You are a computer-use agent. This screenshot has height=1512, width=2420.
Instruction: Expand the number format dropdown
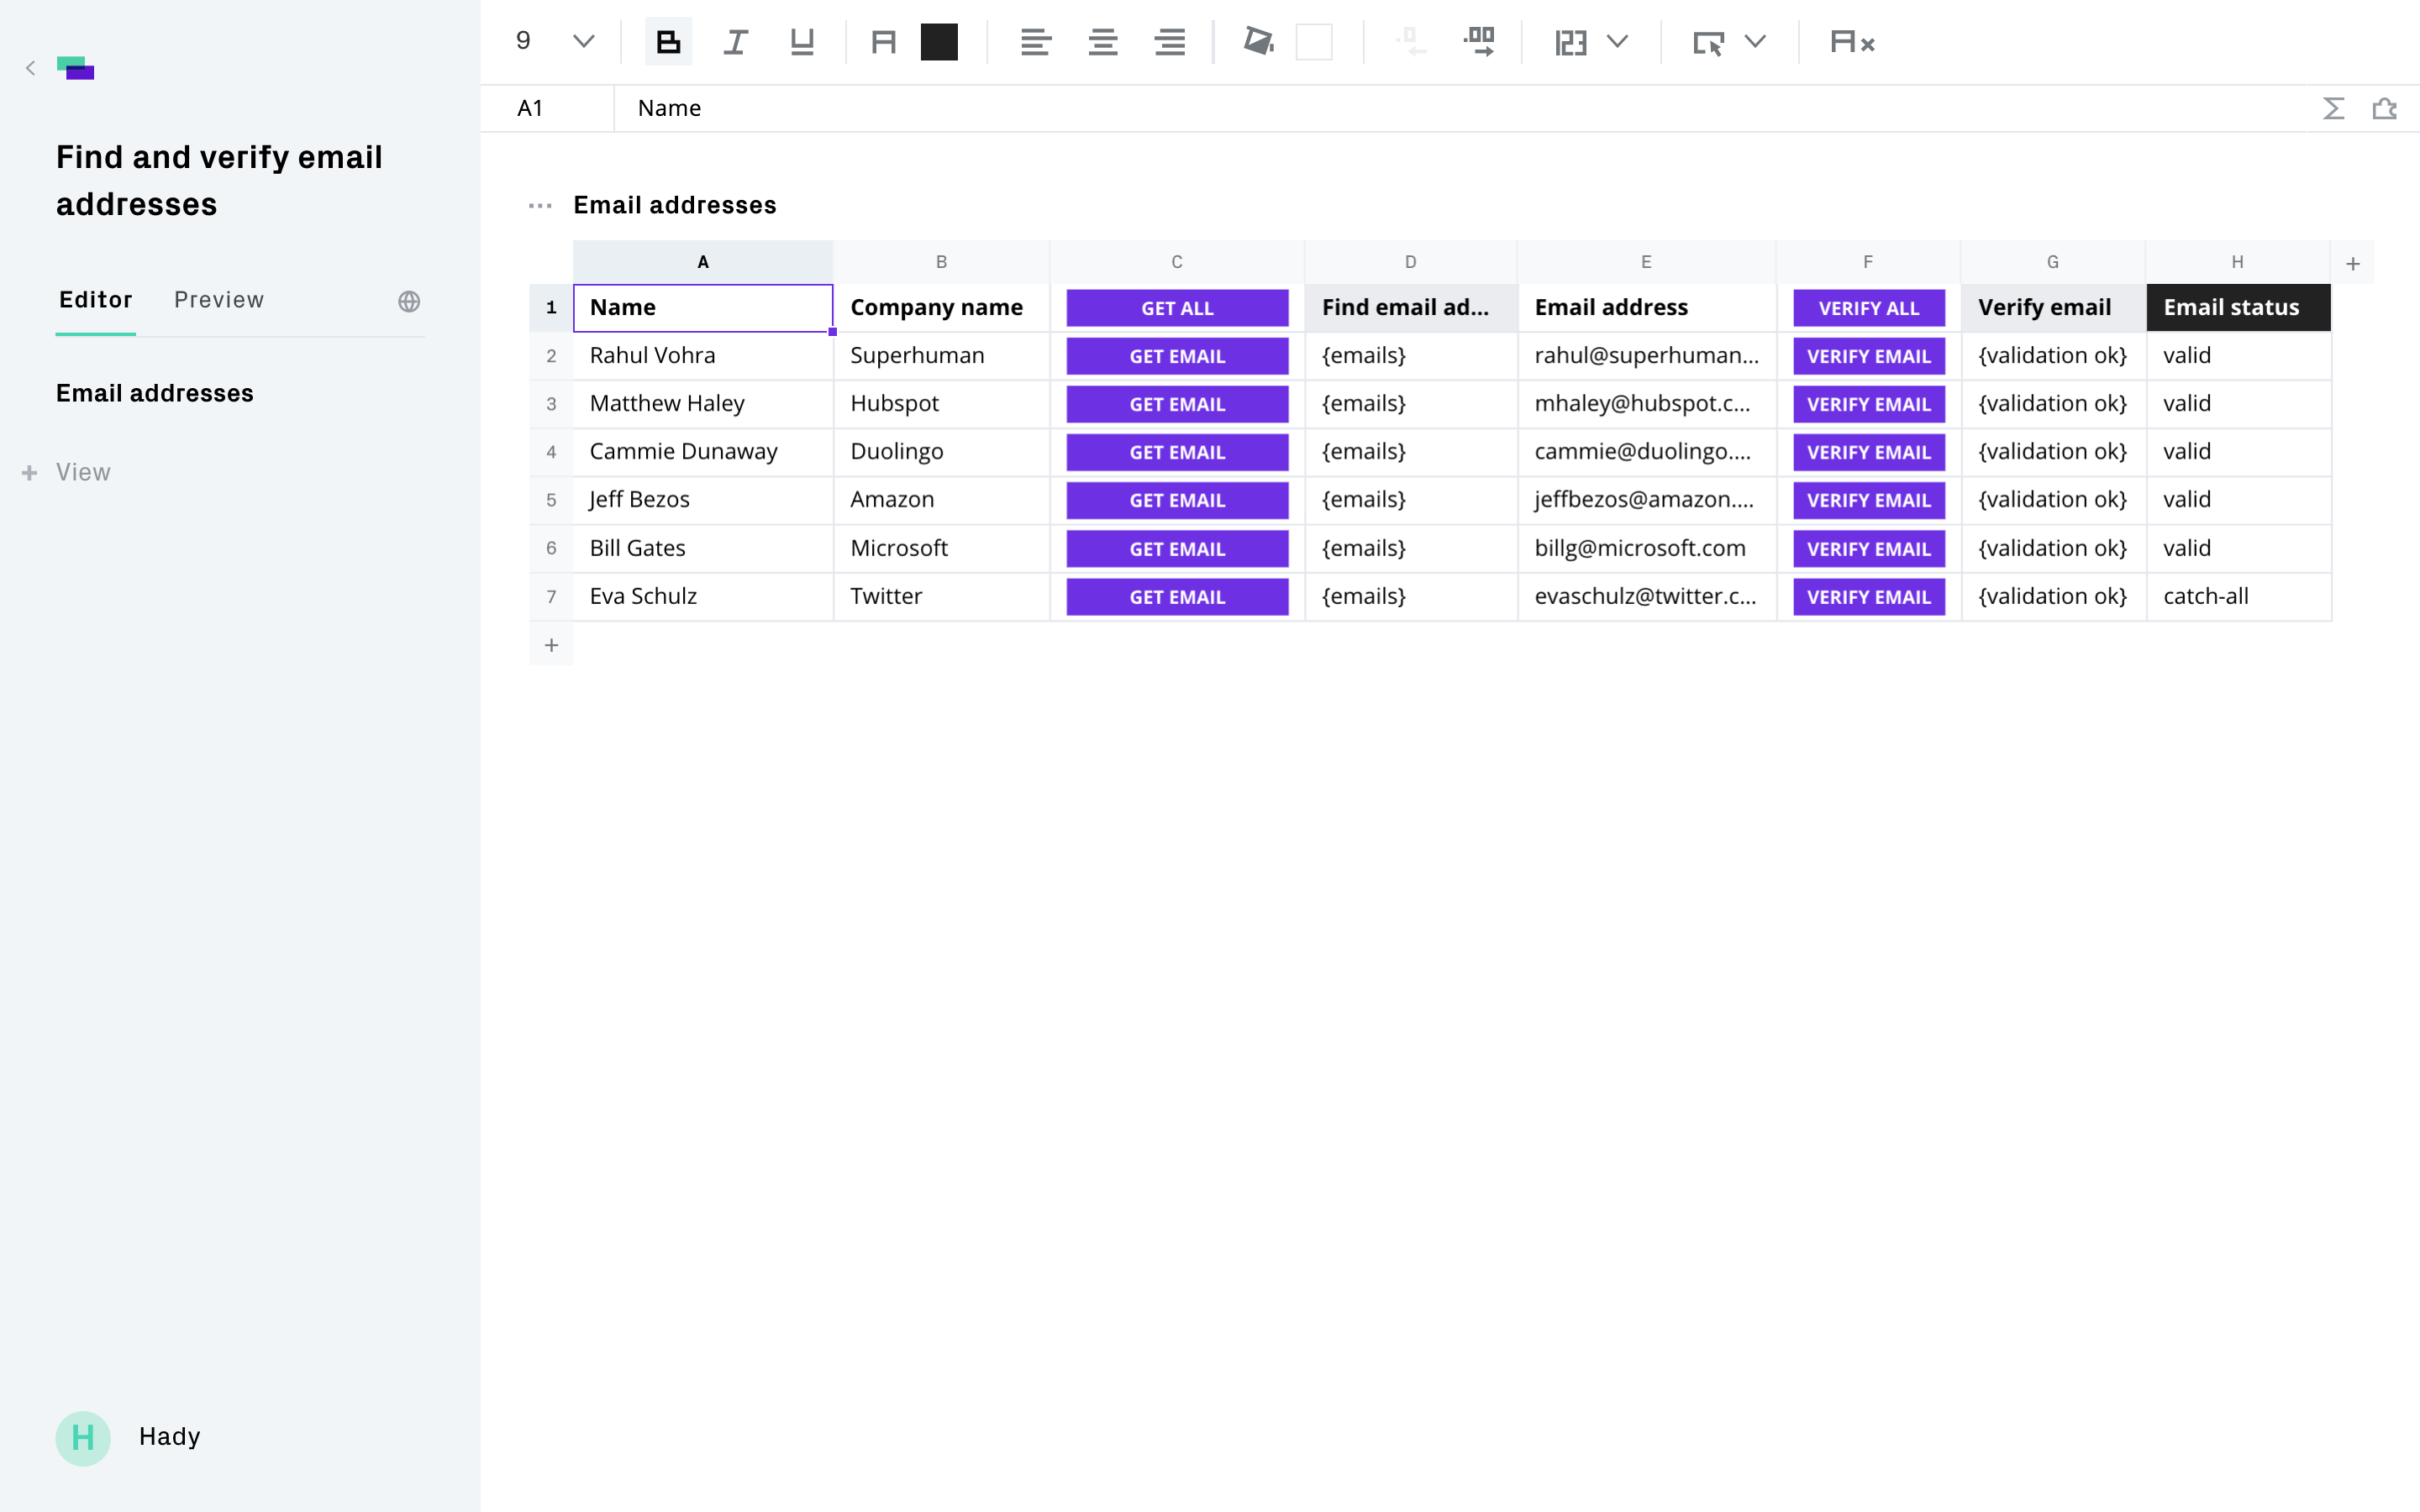(1617, 42)
